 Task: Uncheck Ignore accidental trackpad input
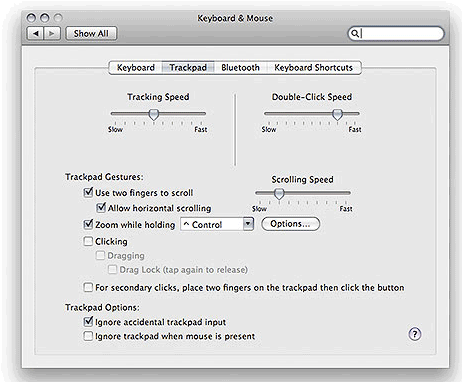[x=88, y=321]
